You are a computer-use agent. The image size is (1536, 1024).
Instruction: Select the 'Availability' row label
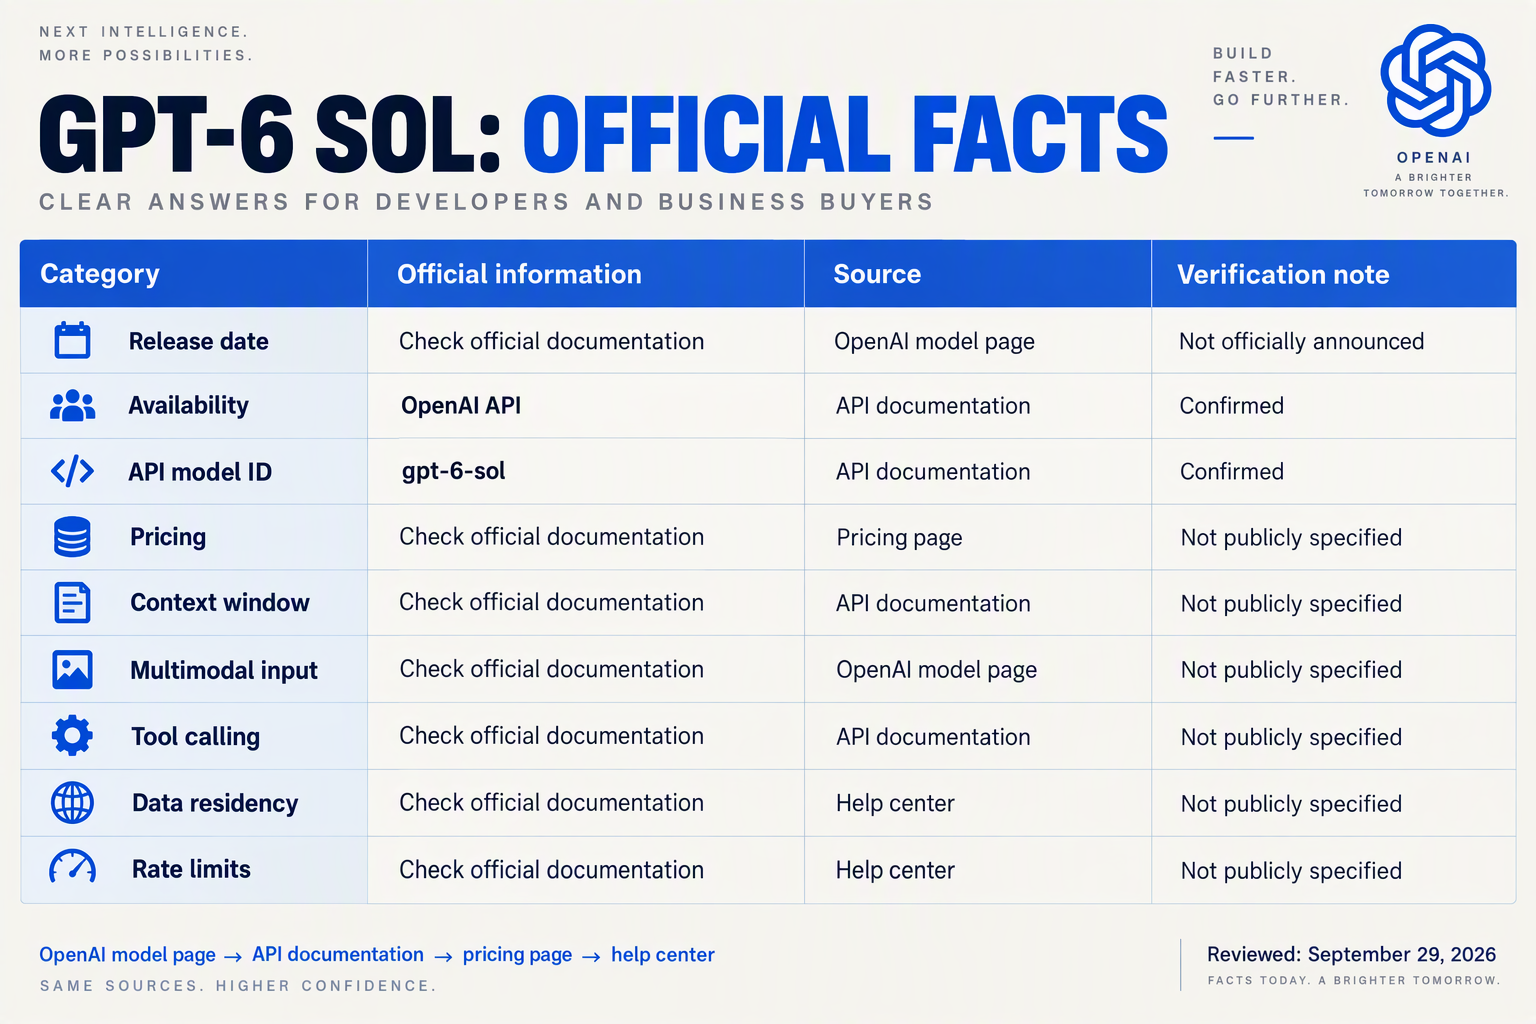(189, 405)
